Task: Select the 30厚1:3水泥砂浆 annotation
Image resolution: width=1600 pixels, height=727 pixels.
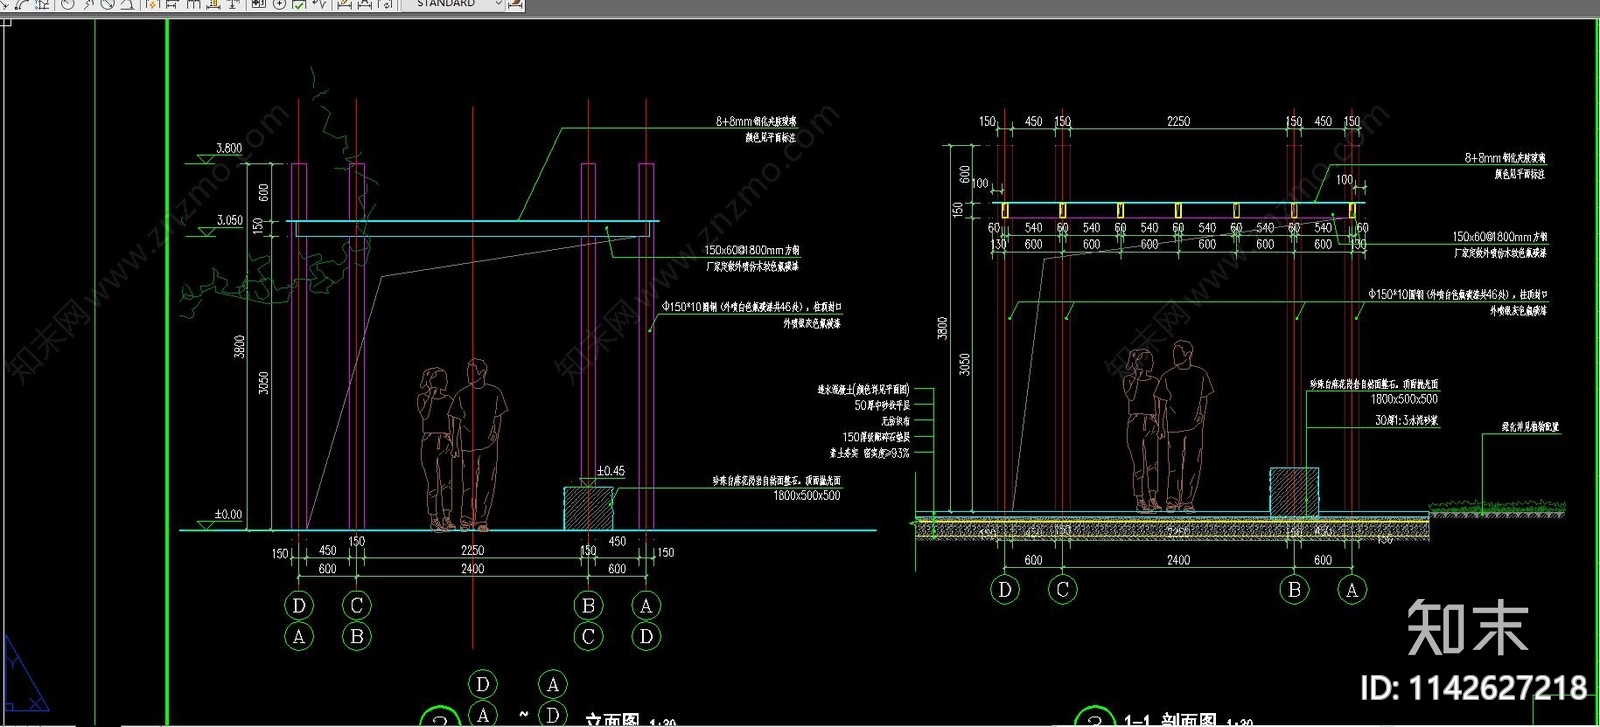Action: [x=1406, y=420]
